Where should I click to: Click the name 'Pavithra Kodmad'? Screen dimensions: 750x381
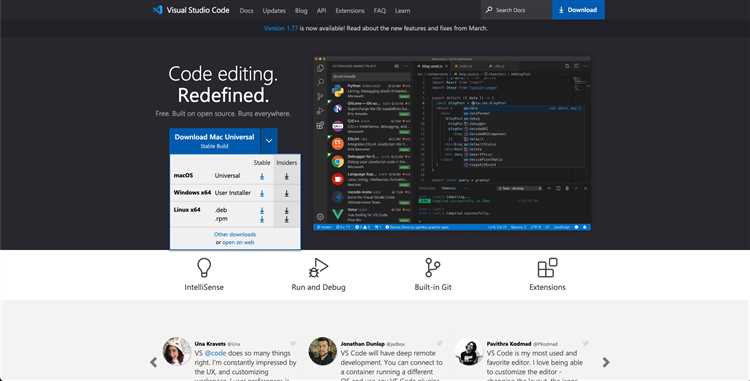[x=509, y=344]
